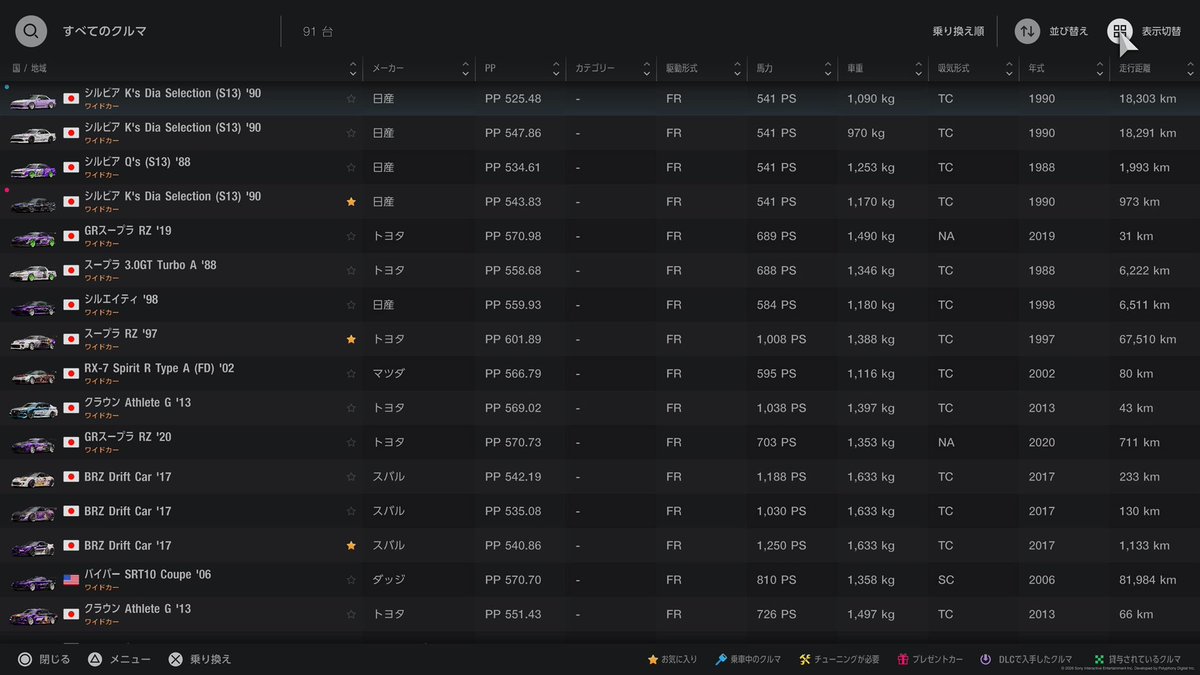Click the Japan flag on GRスープラ RZ '20 row
This screenshot has width=1200, height=675.
(x=71, y=443)
